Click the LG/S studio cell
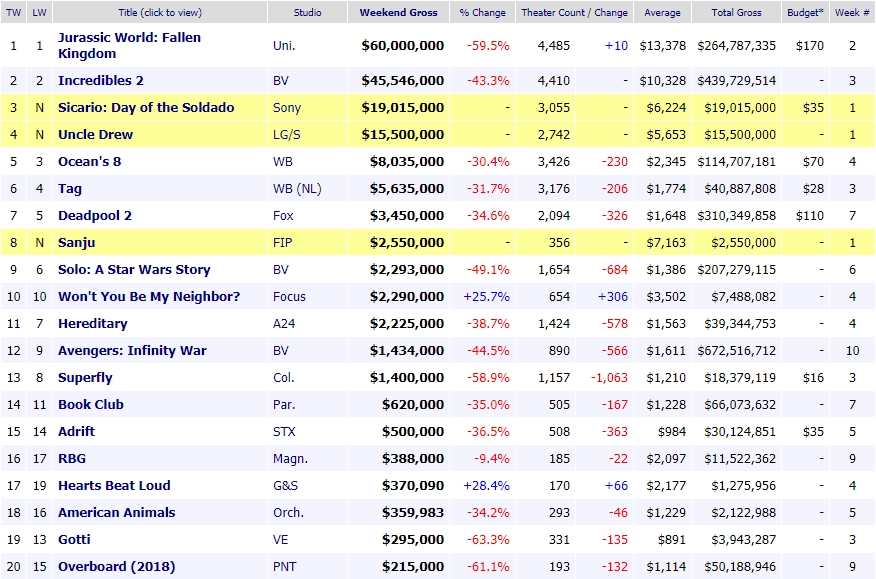876x579 pixels. 287,135
